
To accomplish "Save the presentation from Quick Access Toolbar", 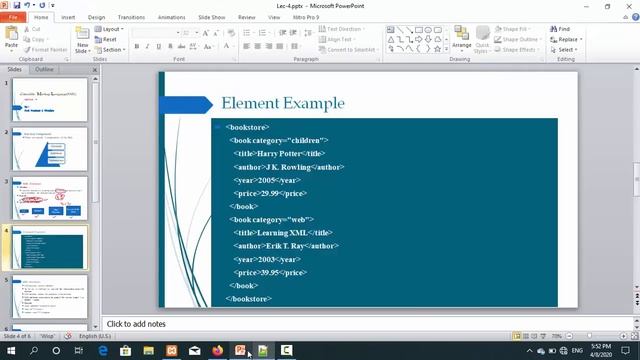I will [17, 5].
